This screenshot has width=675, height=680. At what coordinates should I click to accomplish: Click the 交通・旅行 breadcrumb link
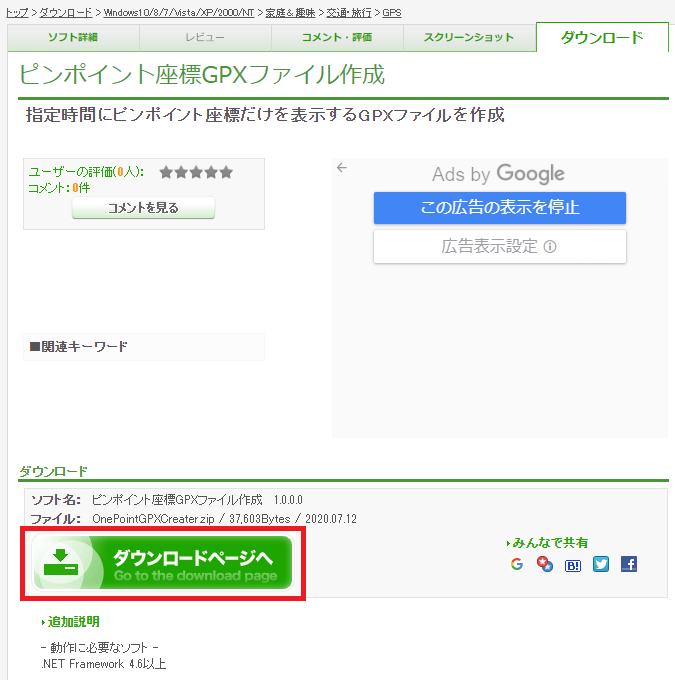(x=350, y=12)
